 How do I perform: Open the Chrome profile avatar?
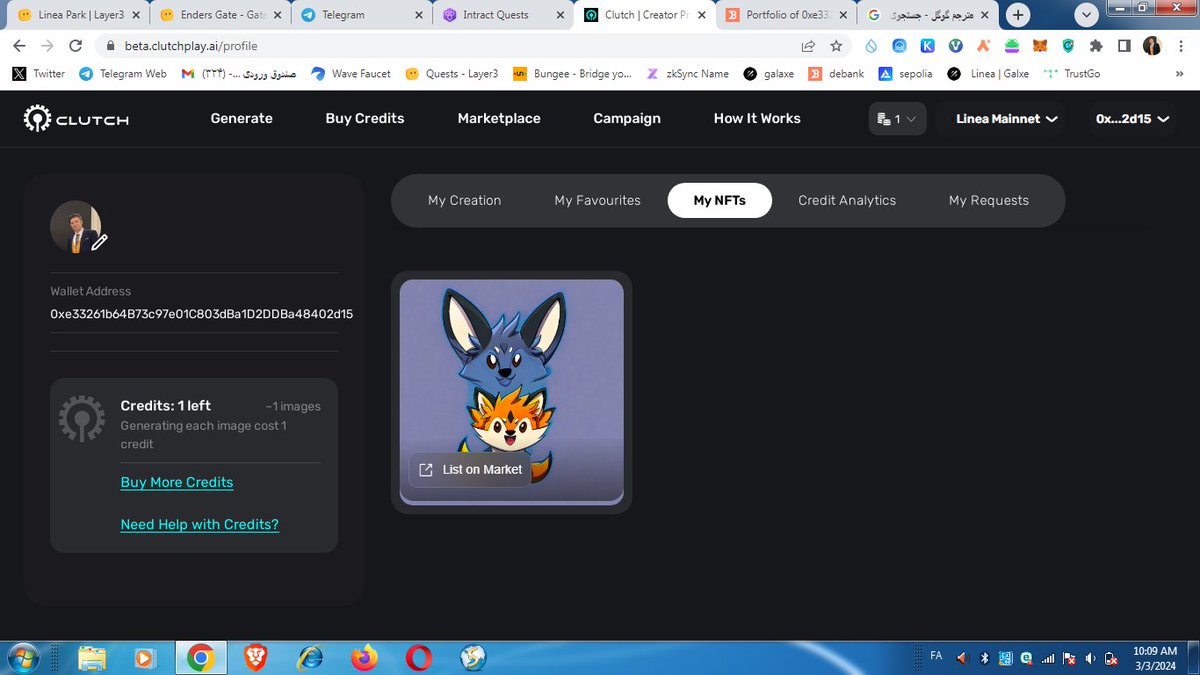tap(1153, 46)
